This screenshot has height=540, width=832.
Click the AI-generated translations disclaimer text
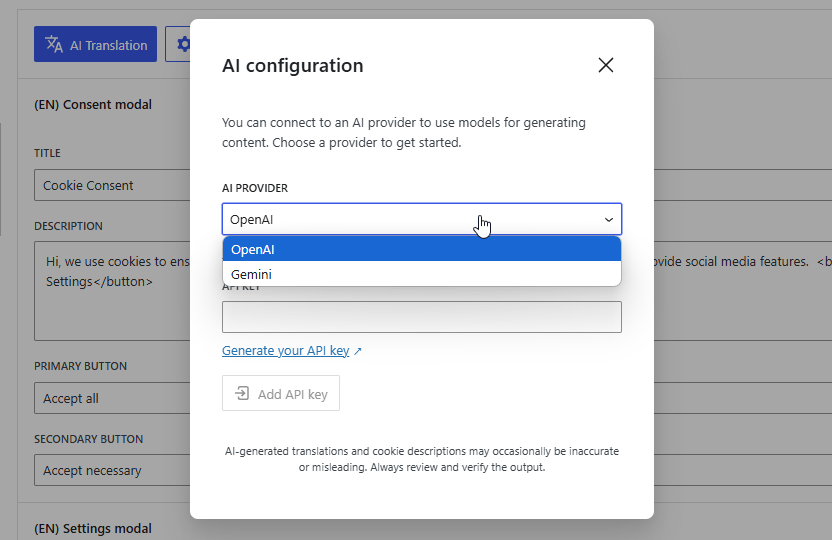coord(422,459)
